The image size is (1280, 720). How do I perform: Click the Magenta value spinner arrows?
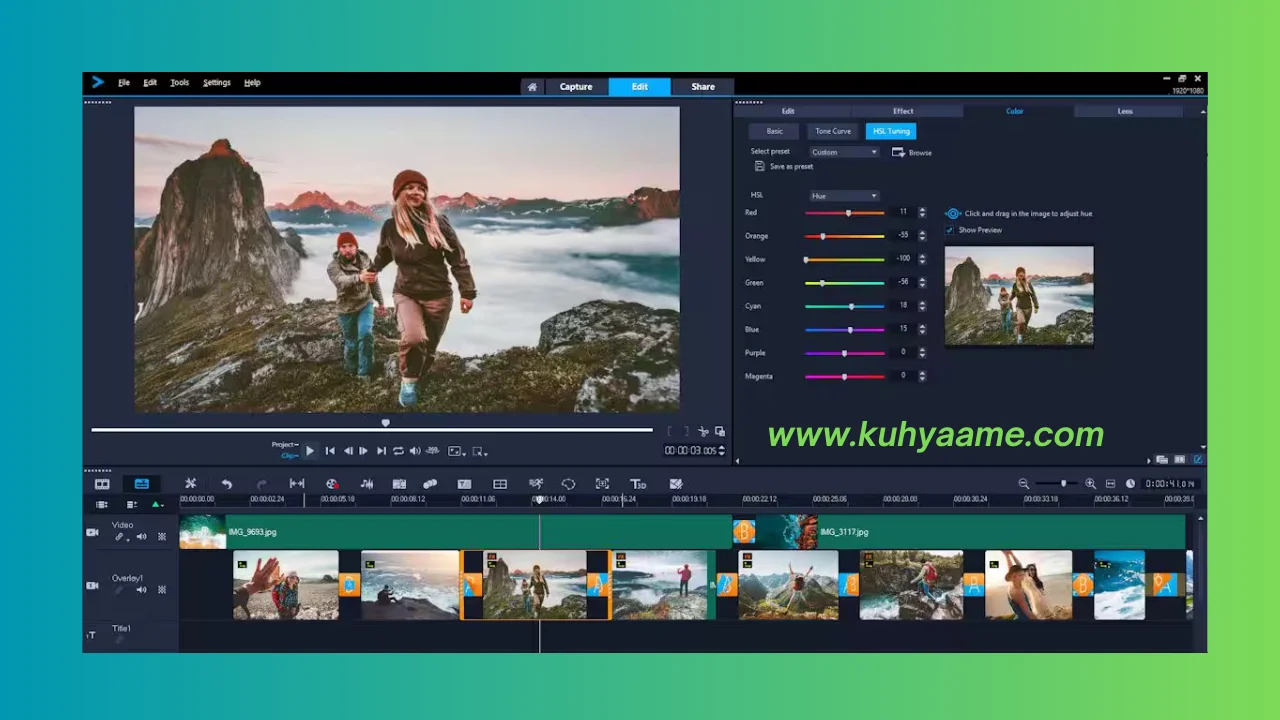pyautogui.click(x=922, y=376)
